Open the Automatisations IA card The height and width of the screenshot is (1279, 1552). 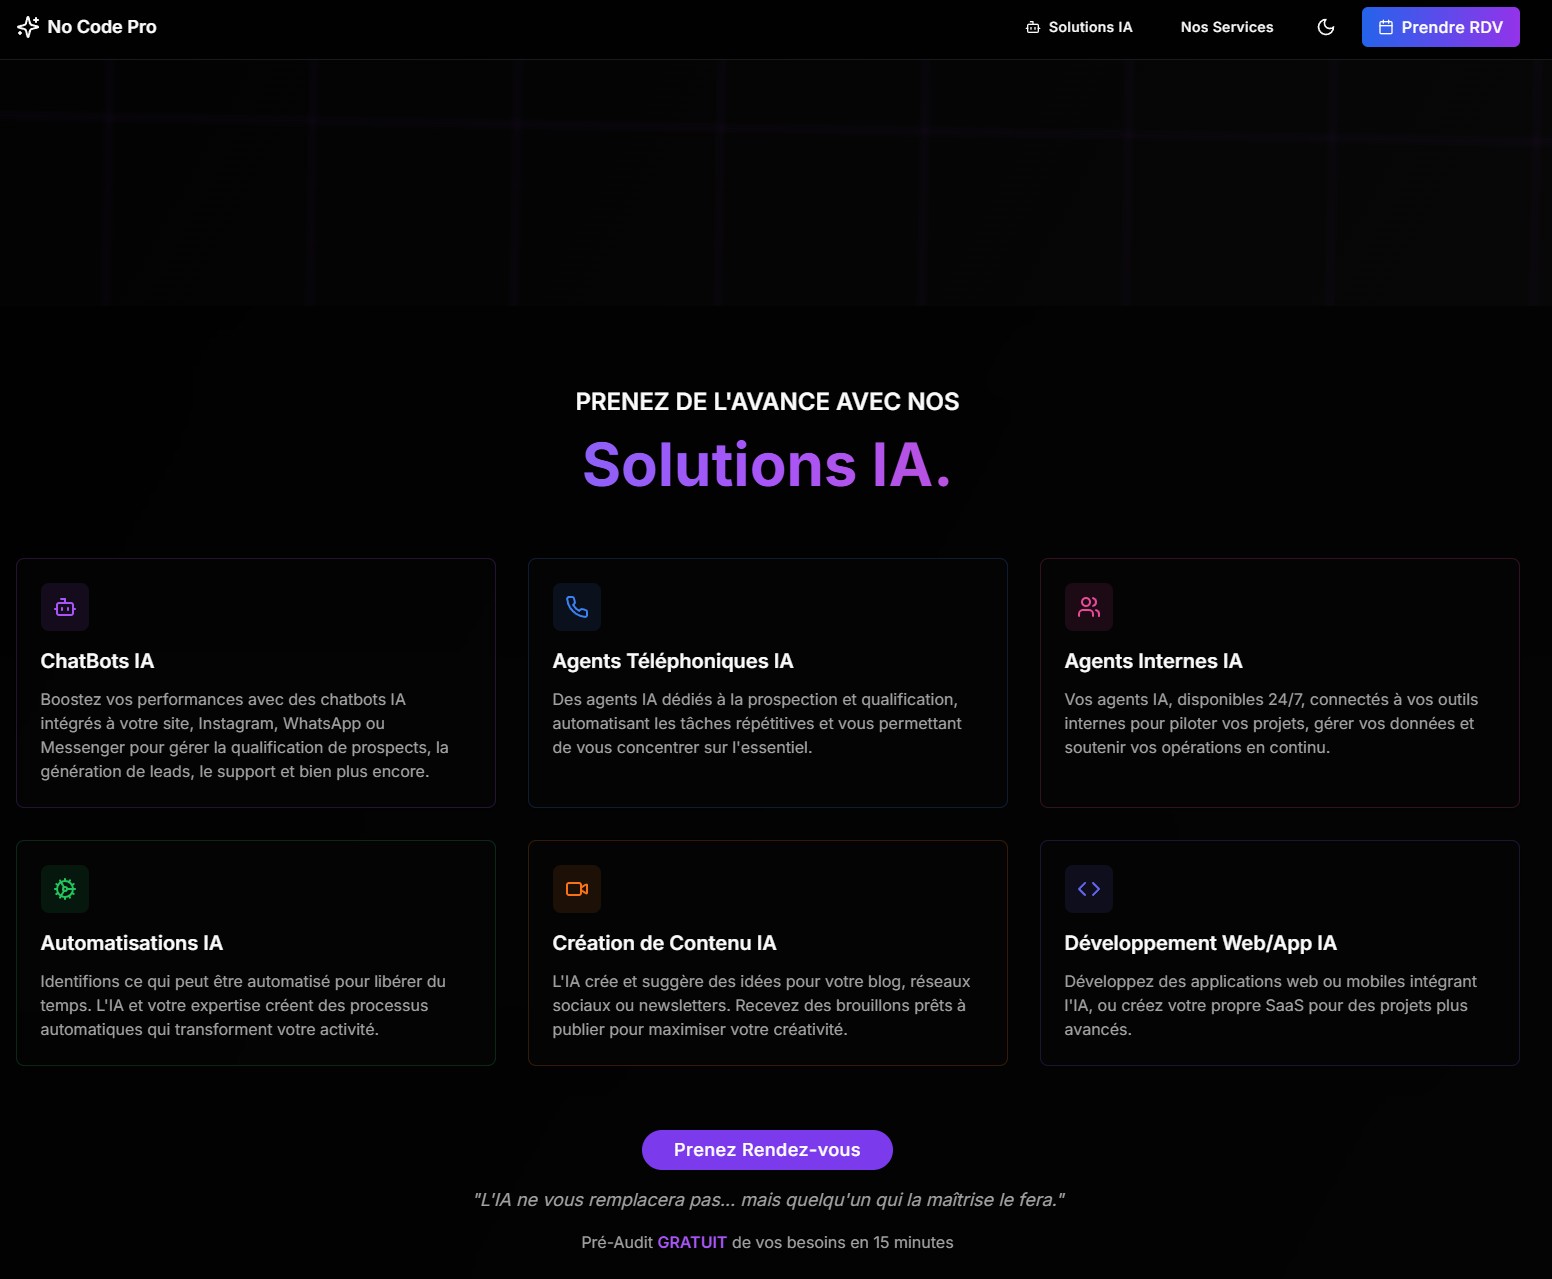click(256, 953)
